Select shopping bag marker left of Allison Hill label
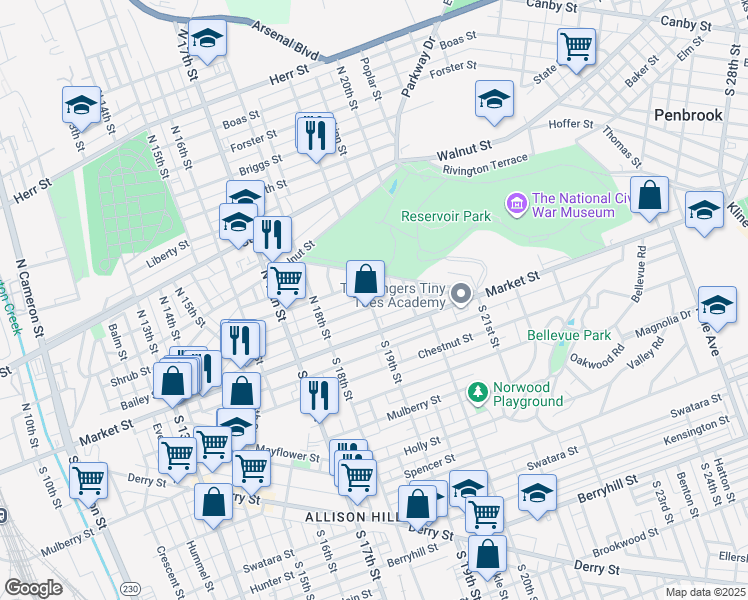This screenshot has width=748, height=600. coord(214,503)
